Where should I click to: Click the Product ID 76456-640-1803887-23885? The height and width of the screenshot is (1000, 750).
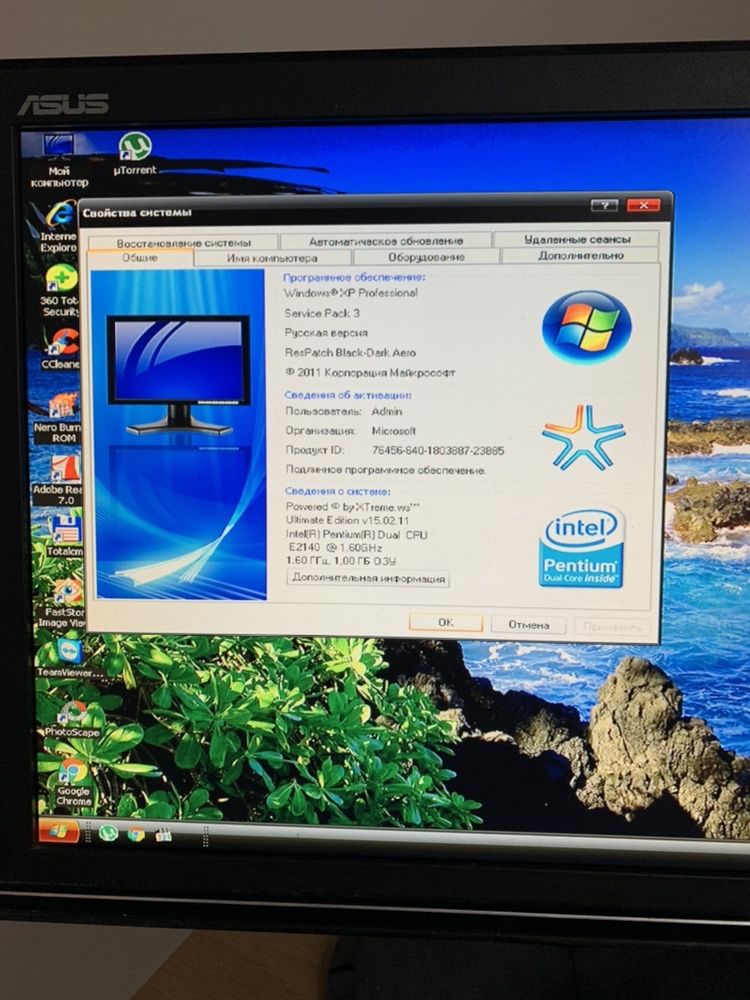(x=438, y=450)
